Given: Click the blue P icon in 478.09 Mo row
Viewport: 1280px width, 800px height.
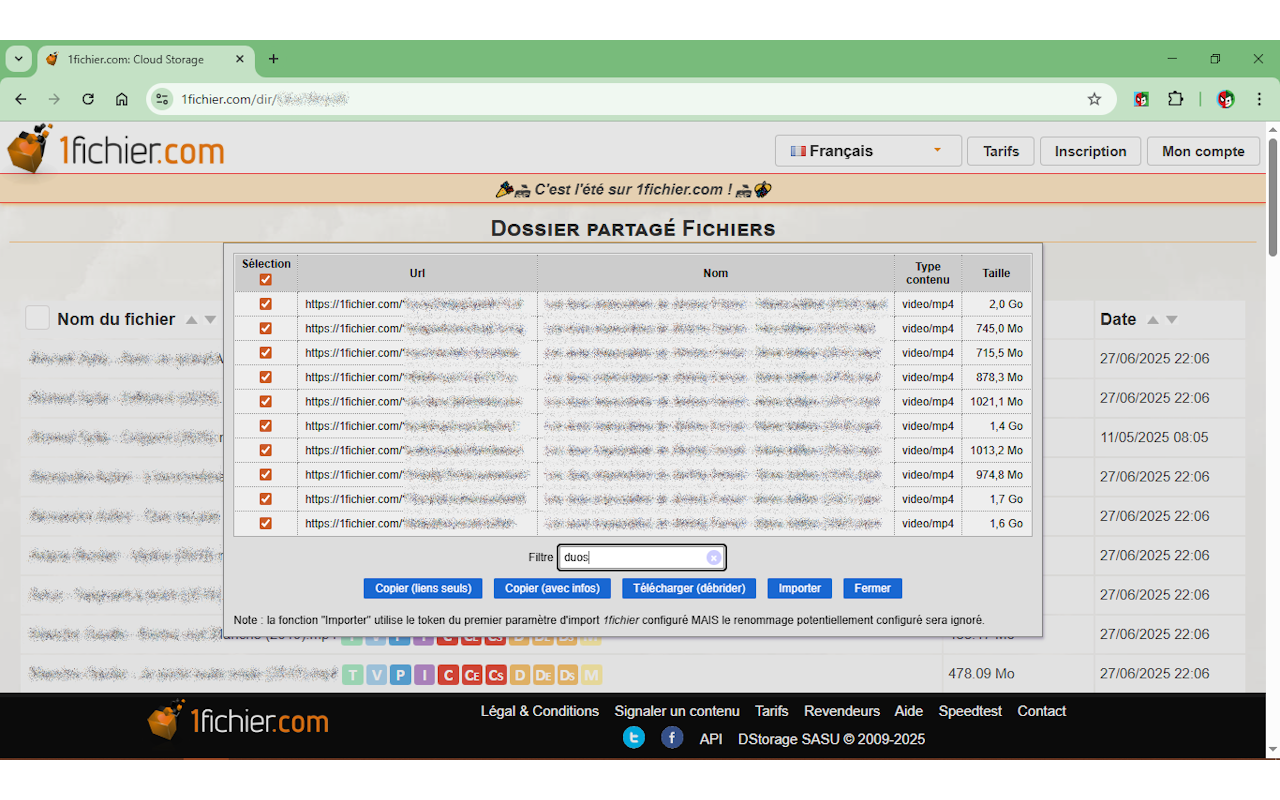Looking at the screenshot, I should click(x=400, y=675).
